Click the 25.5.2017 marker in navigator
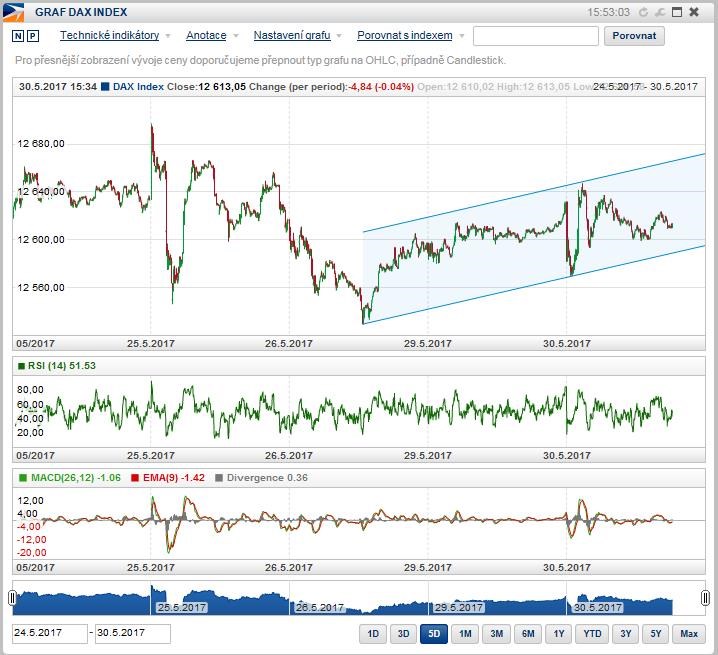Screen dimensions: 718x655 point(182,607)
